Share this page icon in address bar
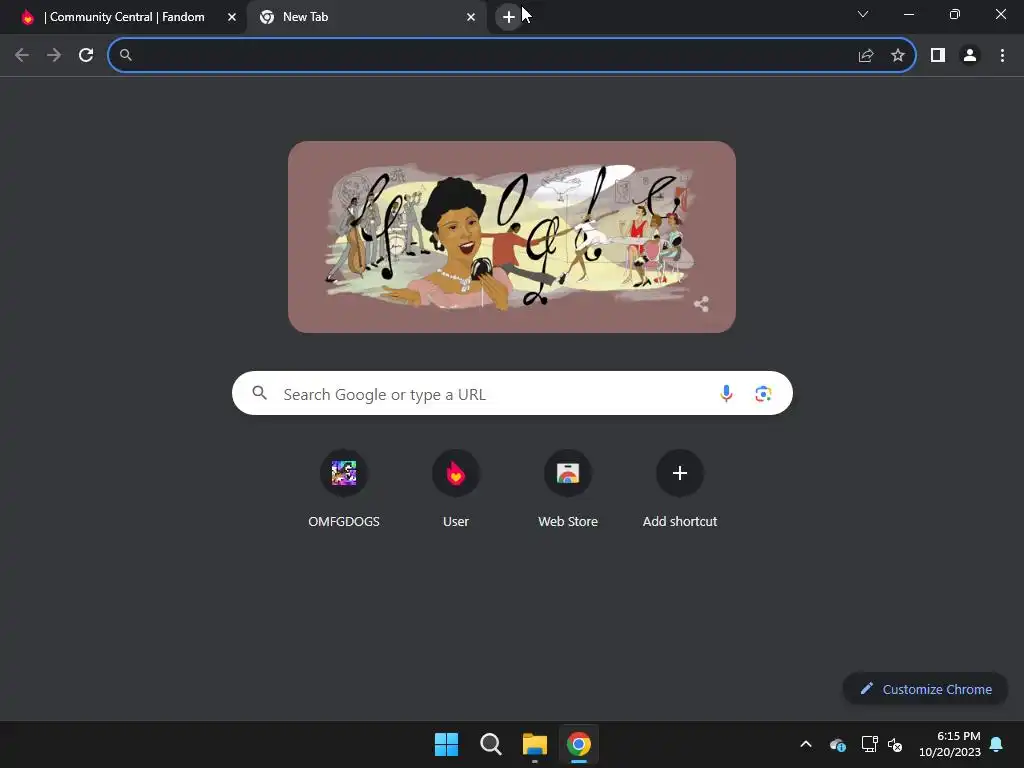 click(x=866, y=56)
